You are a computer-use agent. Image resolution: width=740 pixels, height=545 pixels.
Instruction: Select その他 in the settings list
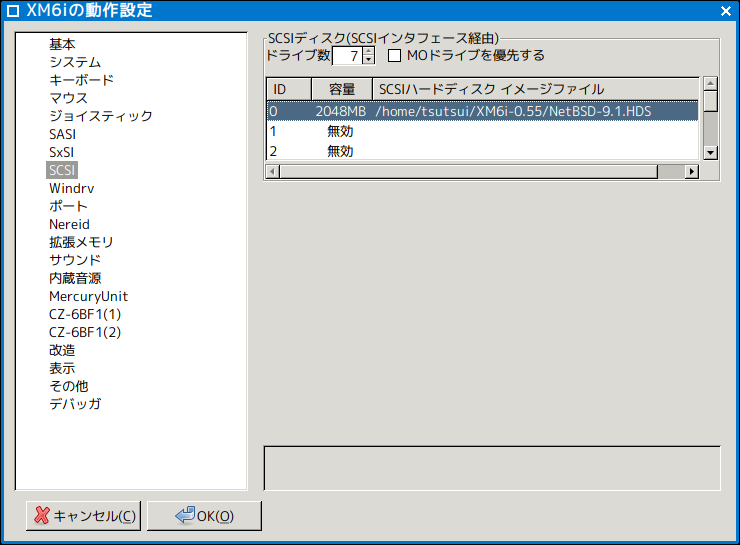[69, 386]
